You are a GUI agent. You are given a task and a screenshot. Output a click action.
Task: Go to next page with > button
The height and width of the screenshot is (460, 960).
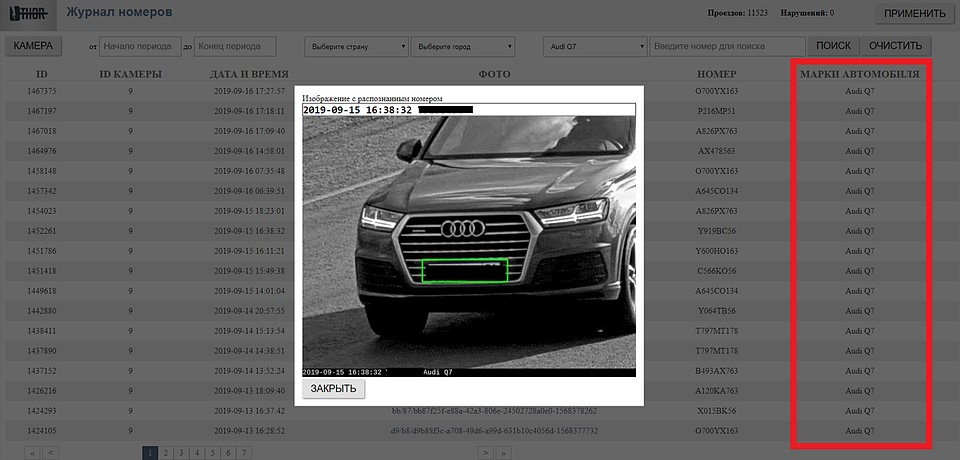(485, 453)
